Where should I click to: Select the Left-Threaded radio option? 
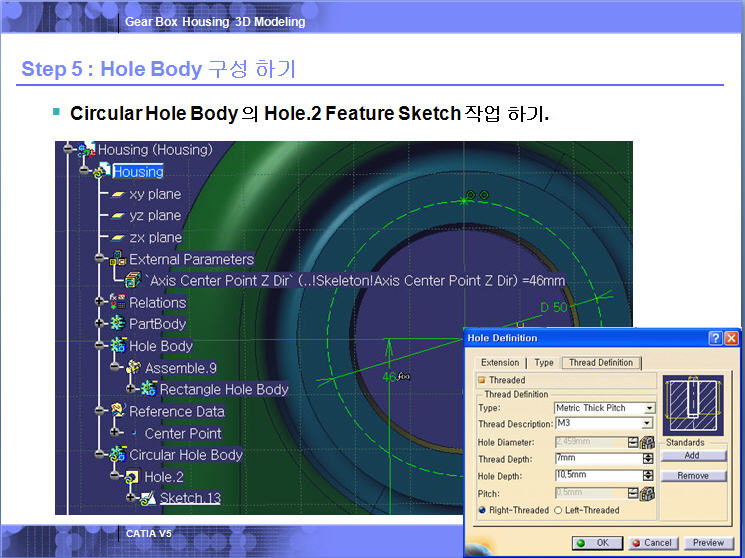pos(558,510)
